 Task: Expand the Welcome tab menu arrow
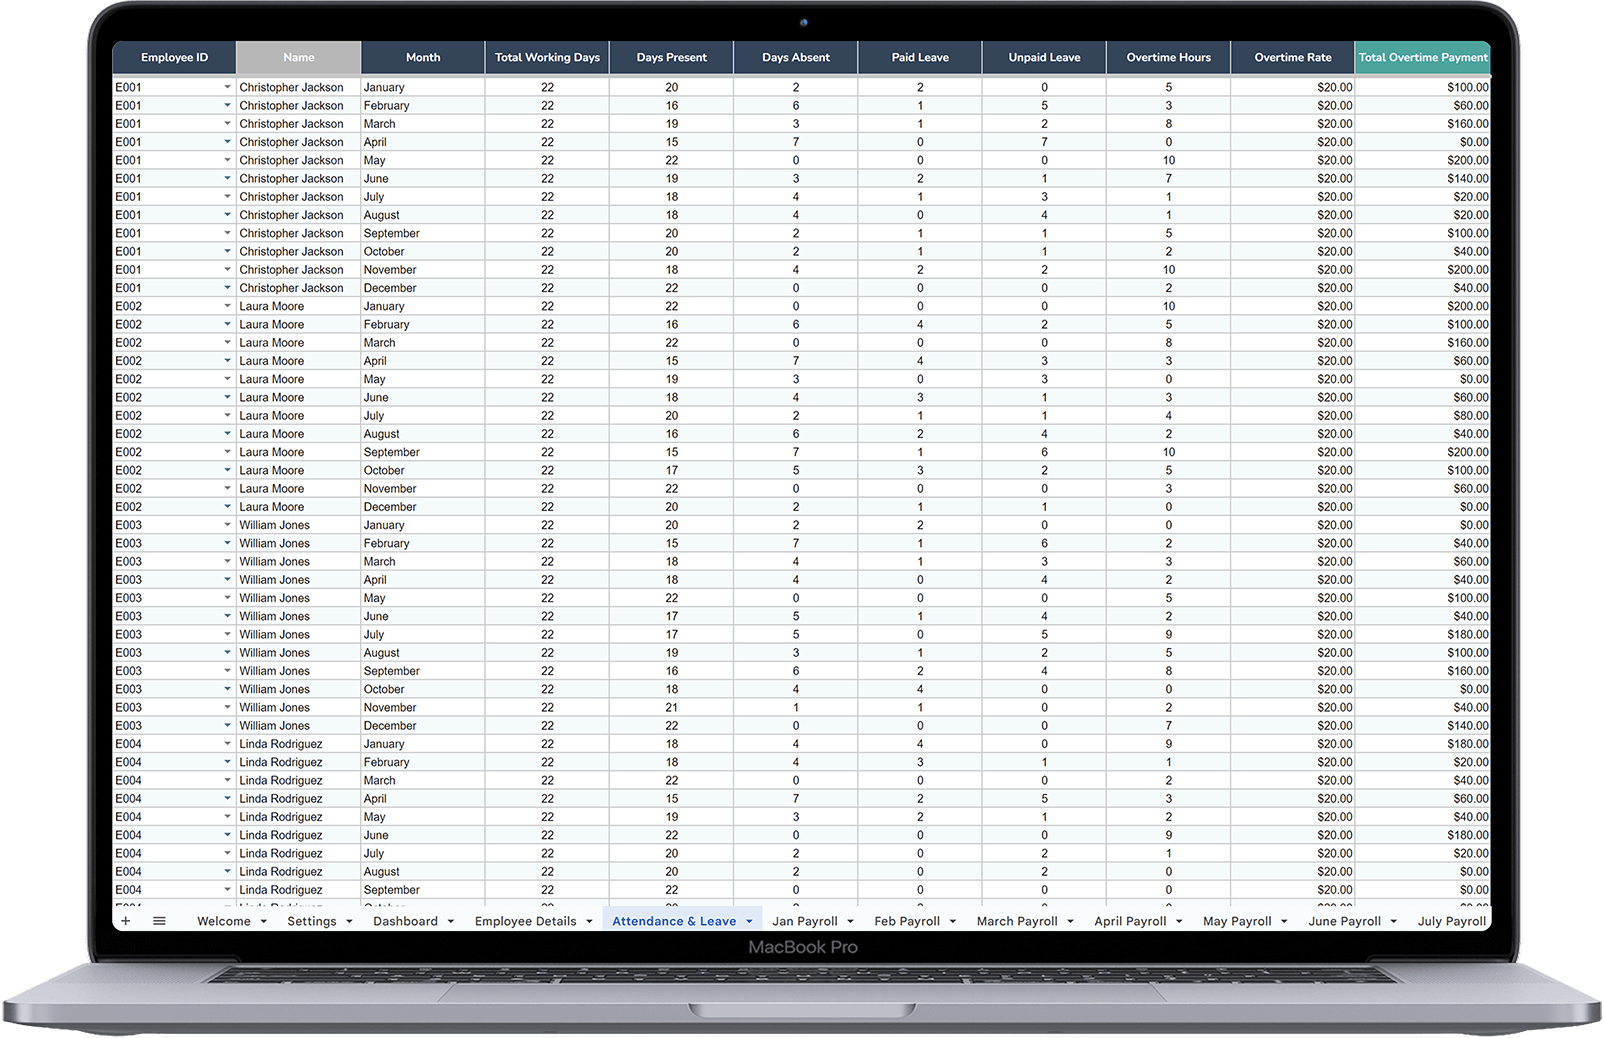click(x=264, y=922)
